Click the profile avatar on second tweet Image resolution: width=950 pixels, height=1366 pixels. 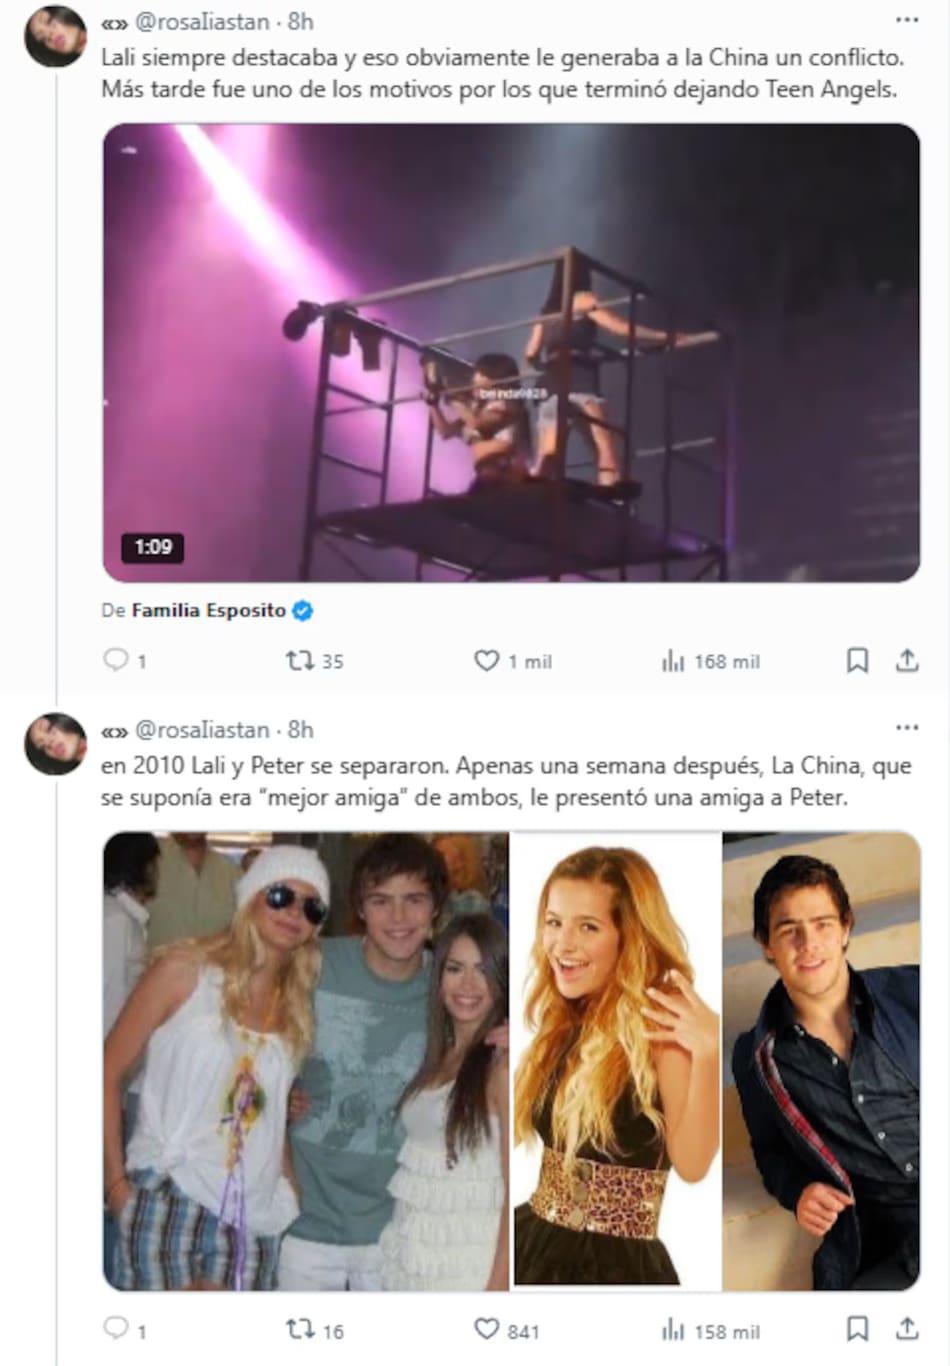[55, 743]
